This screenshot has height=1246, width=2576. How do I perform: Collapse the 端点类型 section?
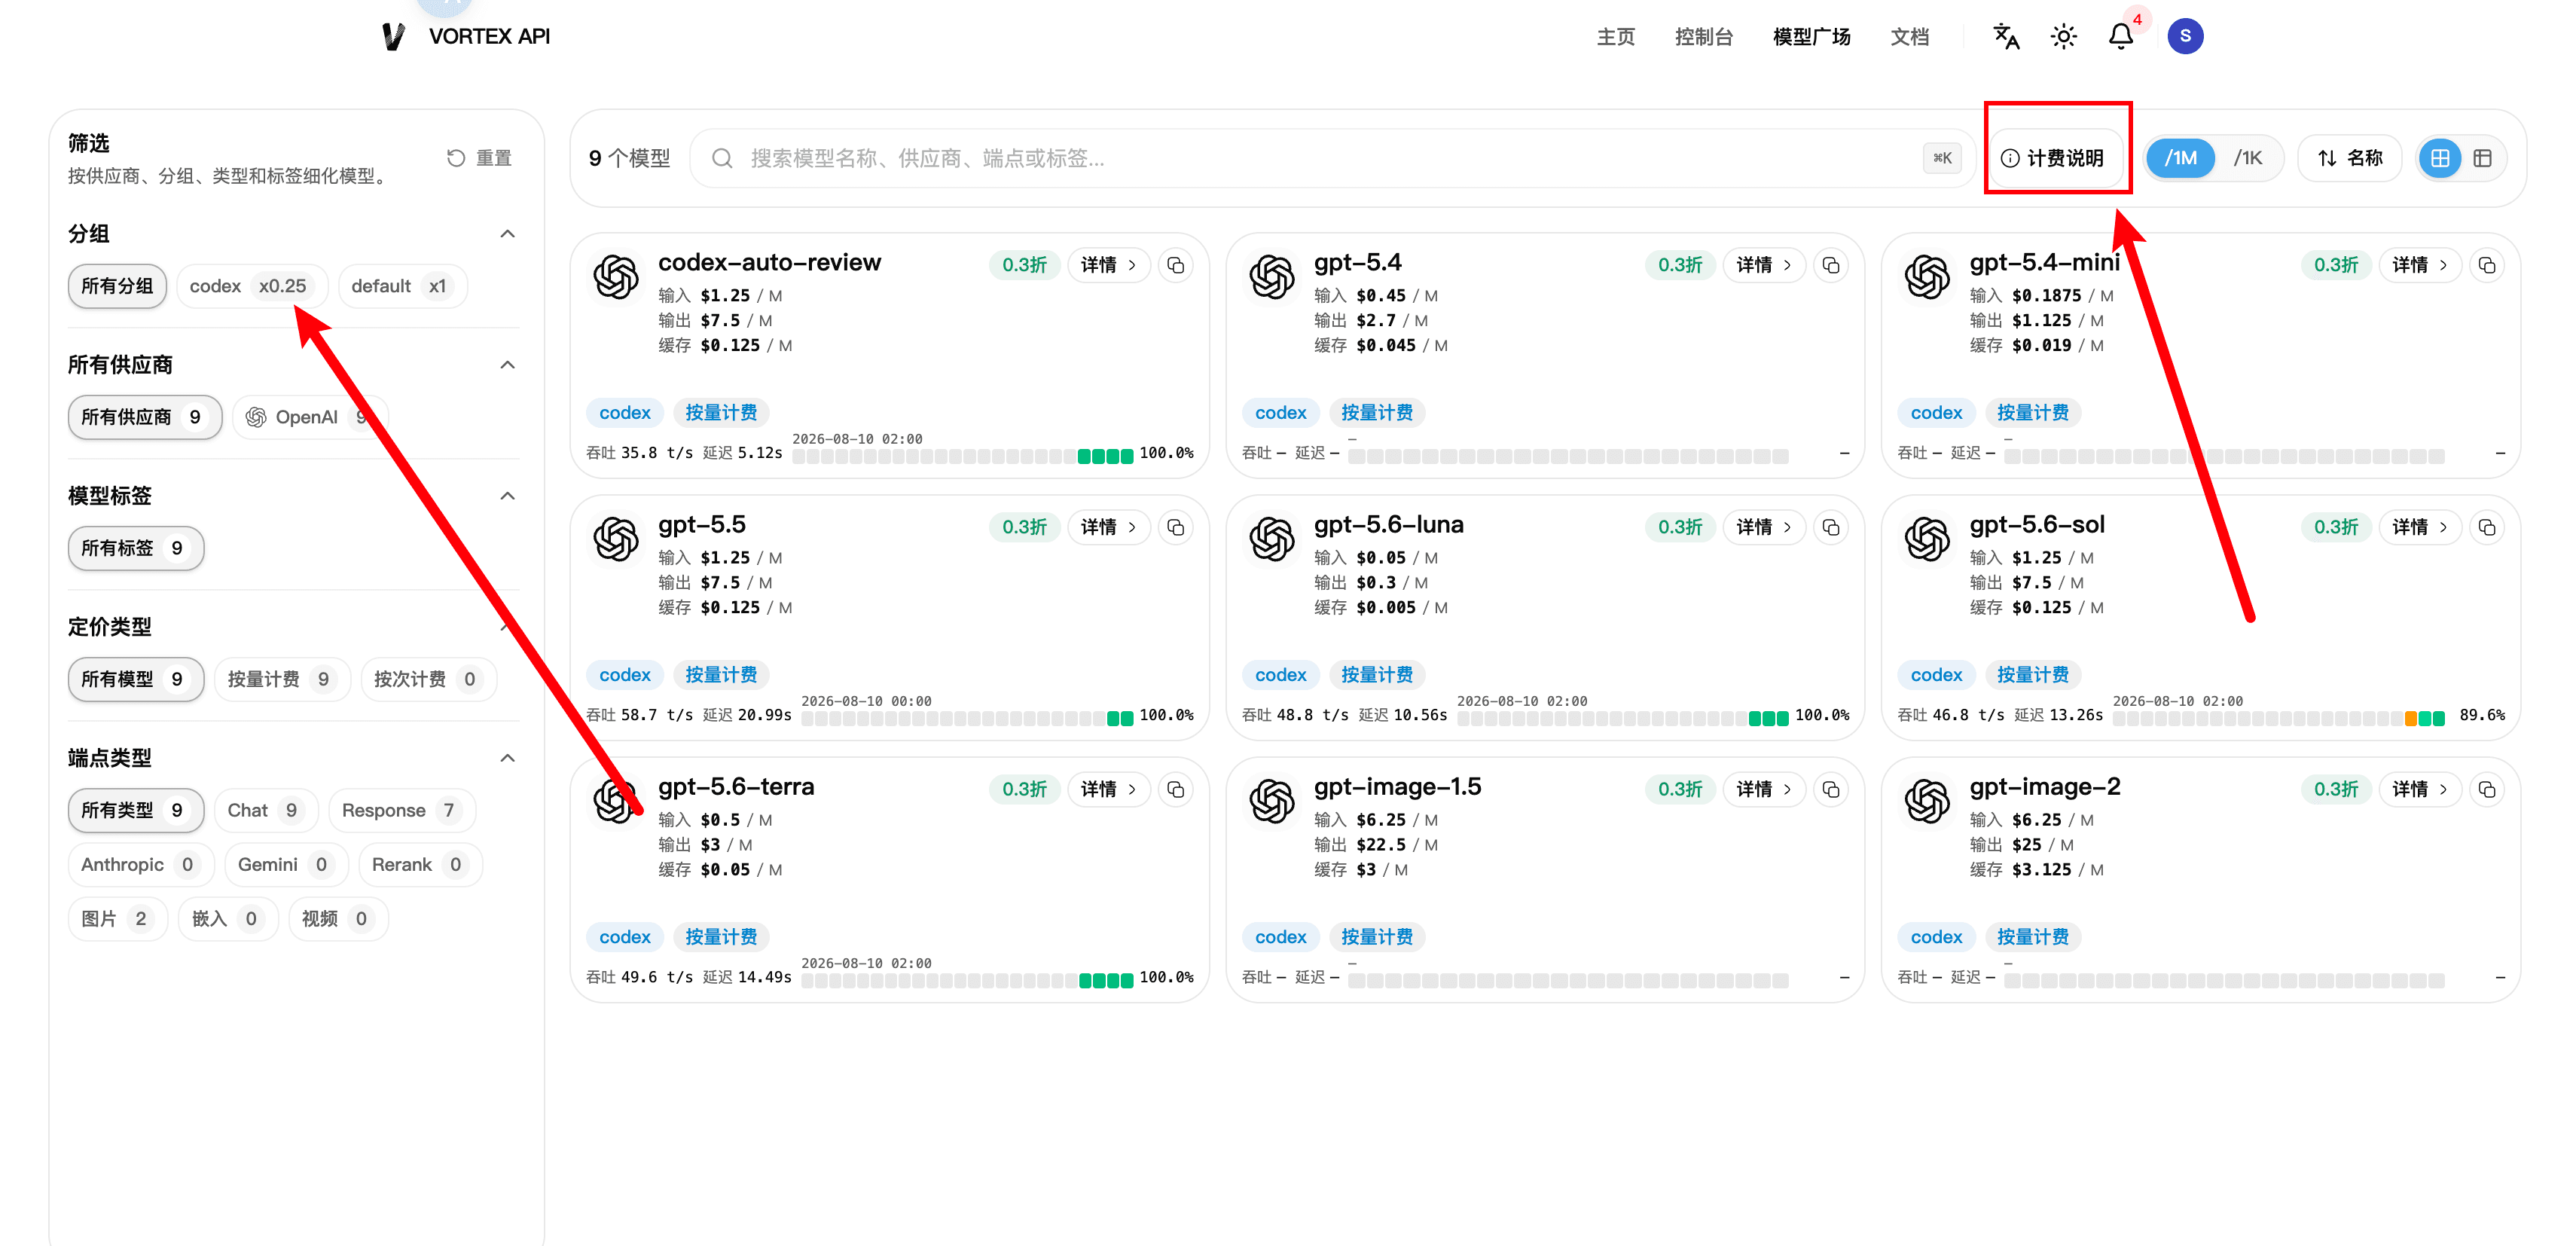click(x=507, y=758)
